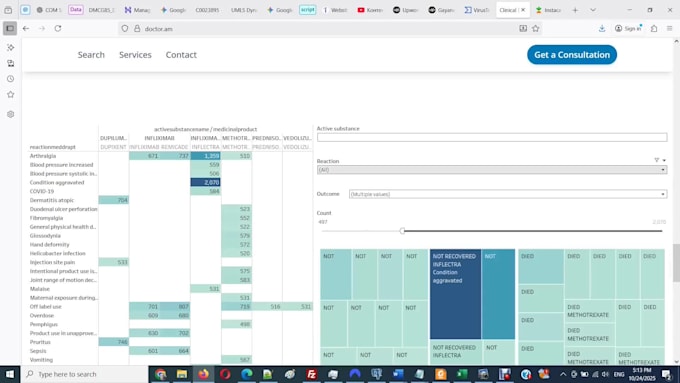Reload the doctor.am page
This screenshot has width=680, height=383.
58,29
